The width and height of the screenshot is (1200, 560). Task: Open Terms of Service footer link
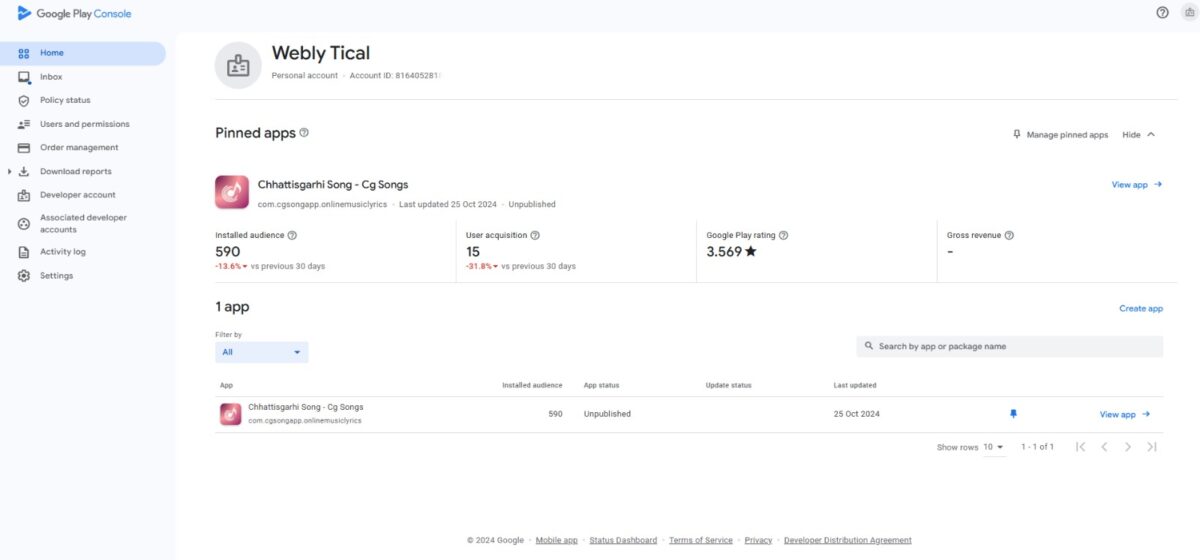point(701,541)
